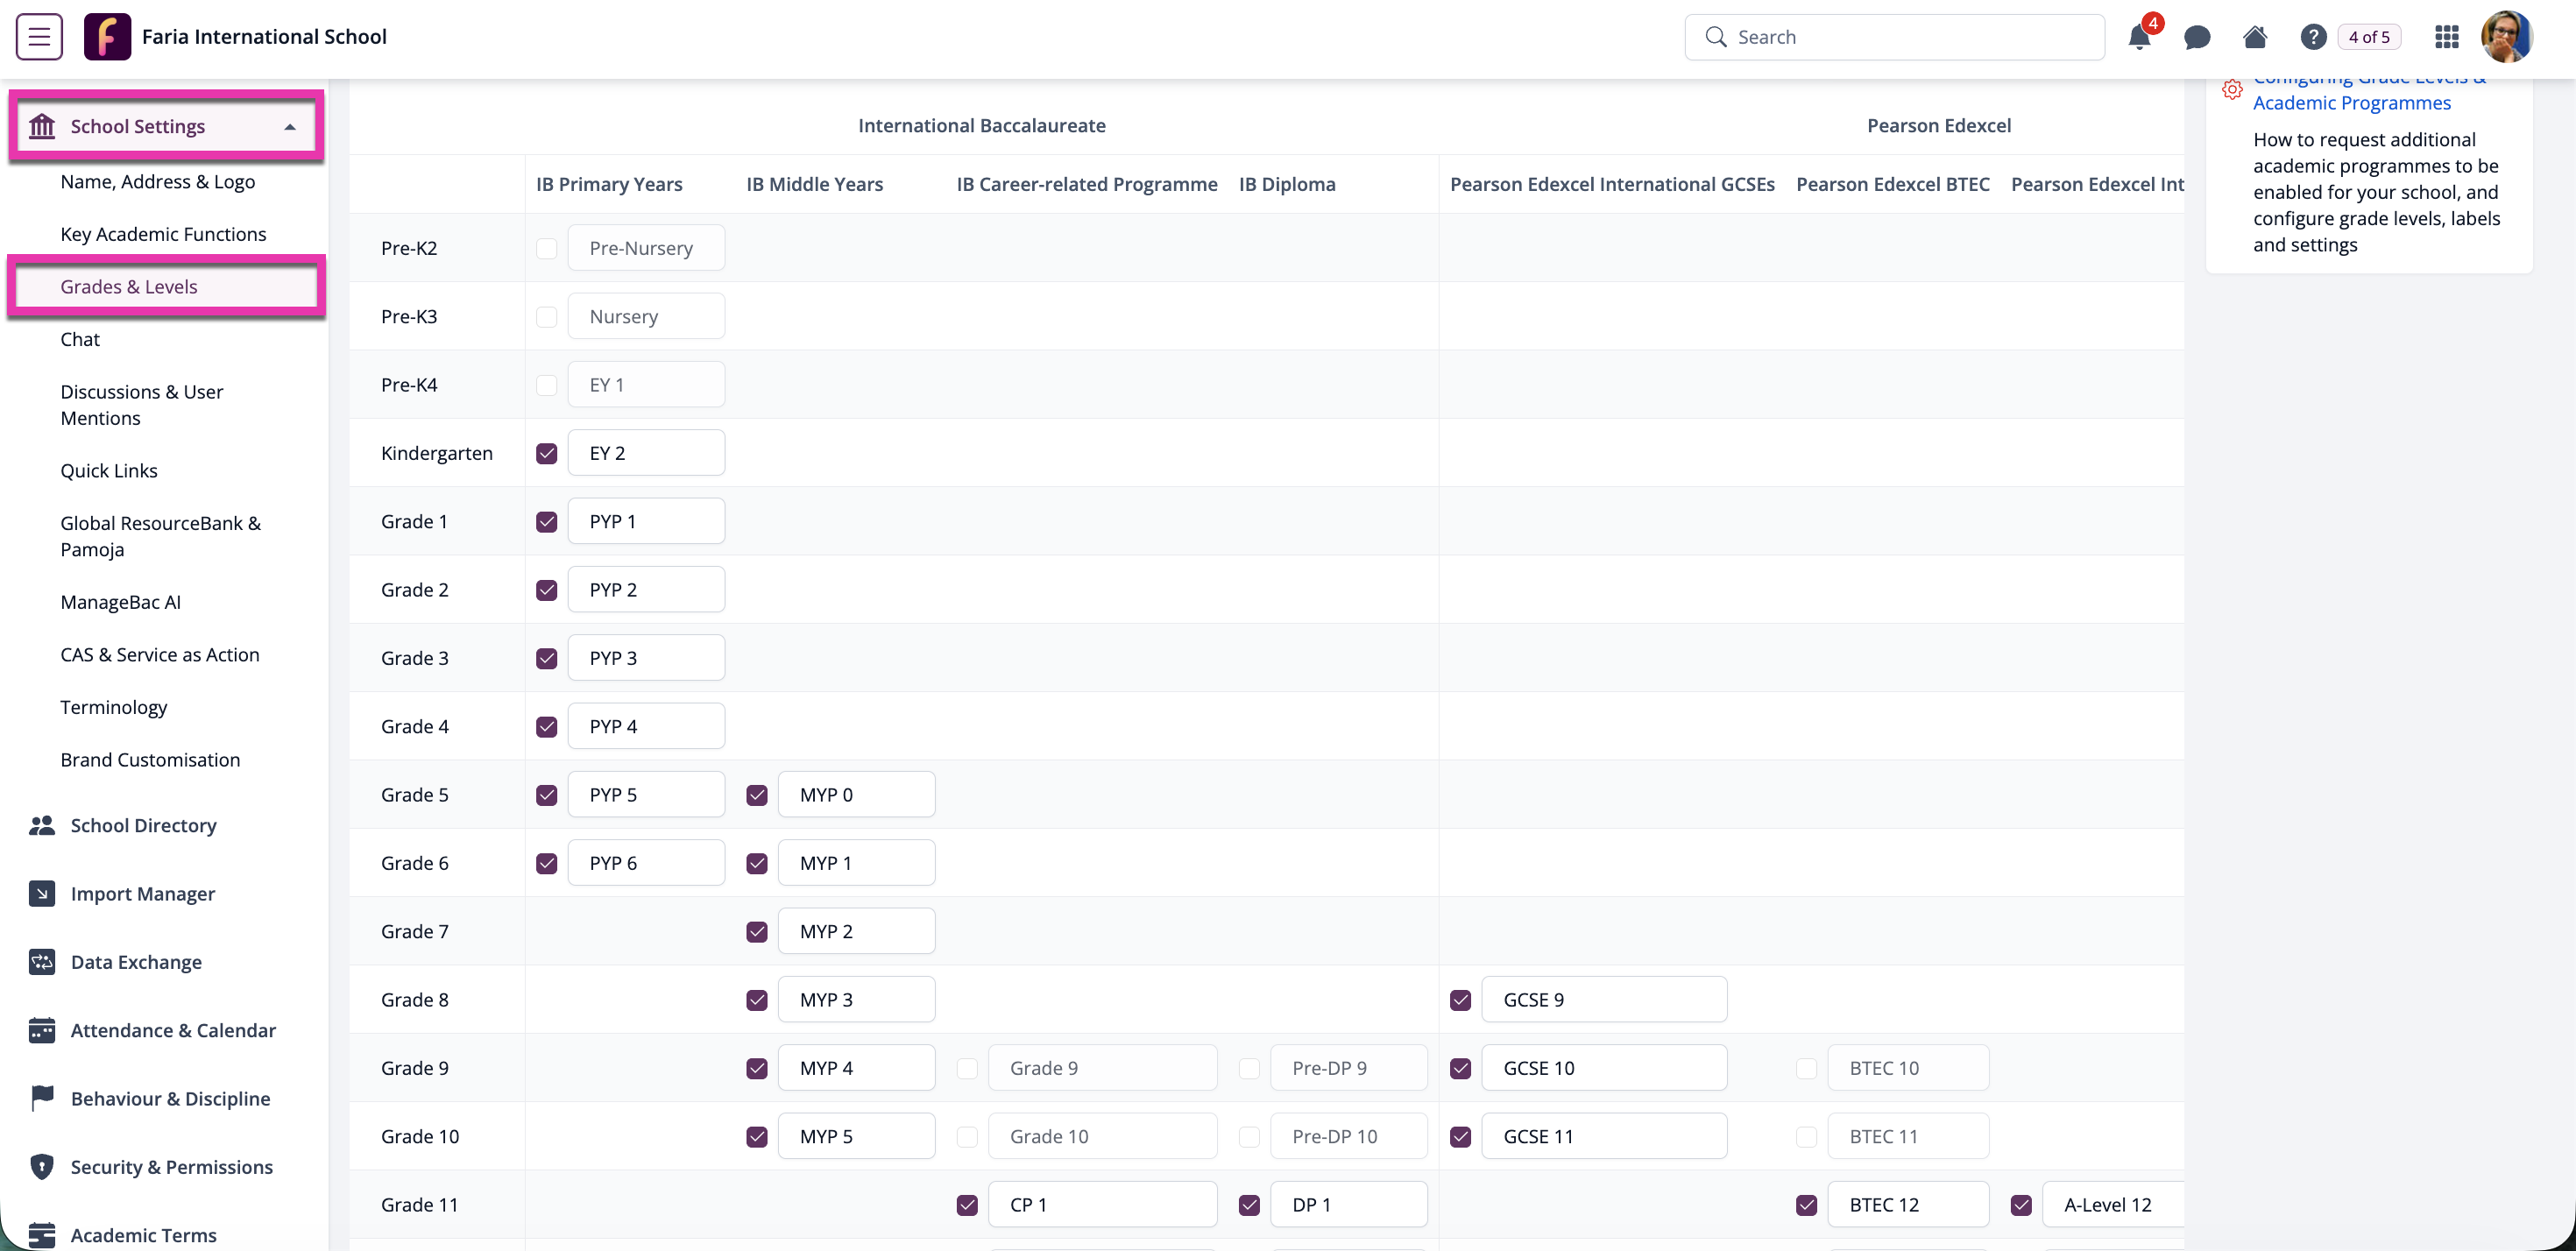Viewport: 2576px width, 1251px height.
Task: Click the Faria school logo icon
Action: coord(107,37)
